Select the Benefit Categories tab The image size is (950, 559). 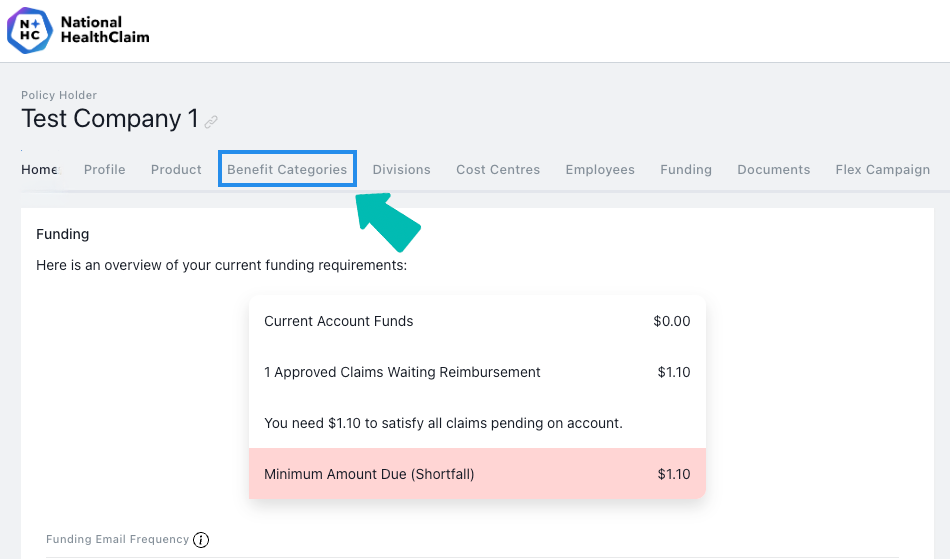coord(287,169)
